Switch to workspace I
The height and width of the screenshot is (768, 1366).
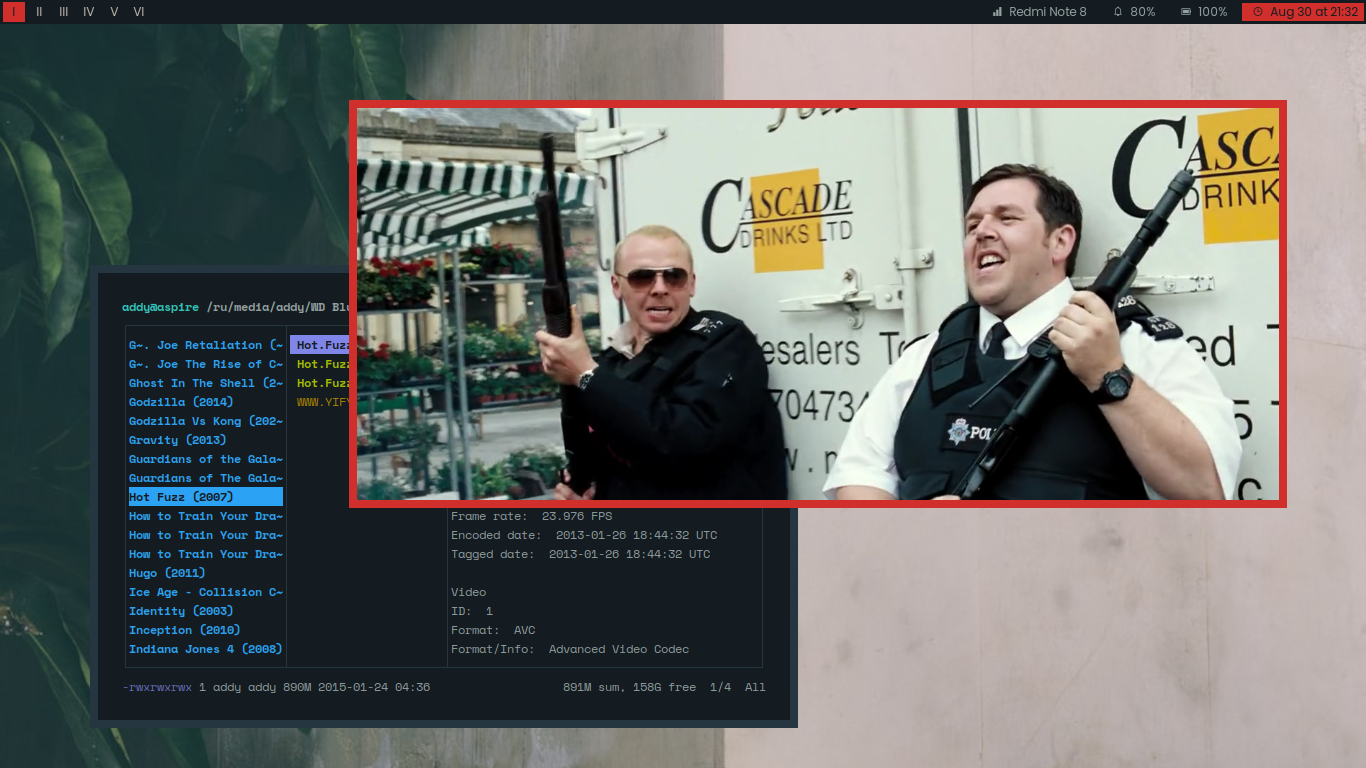pos(14,12)
